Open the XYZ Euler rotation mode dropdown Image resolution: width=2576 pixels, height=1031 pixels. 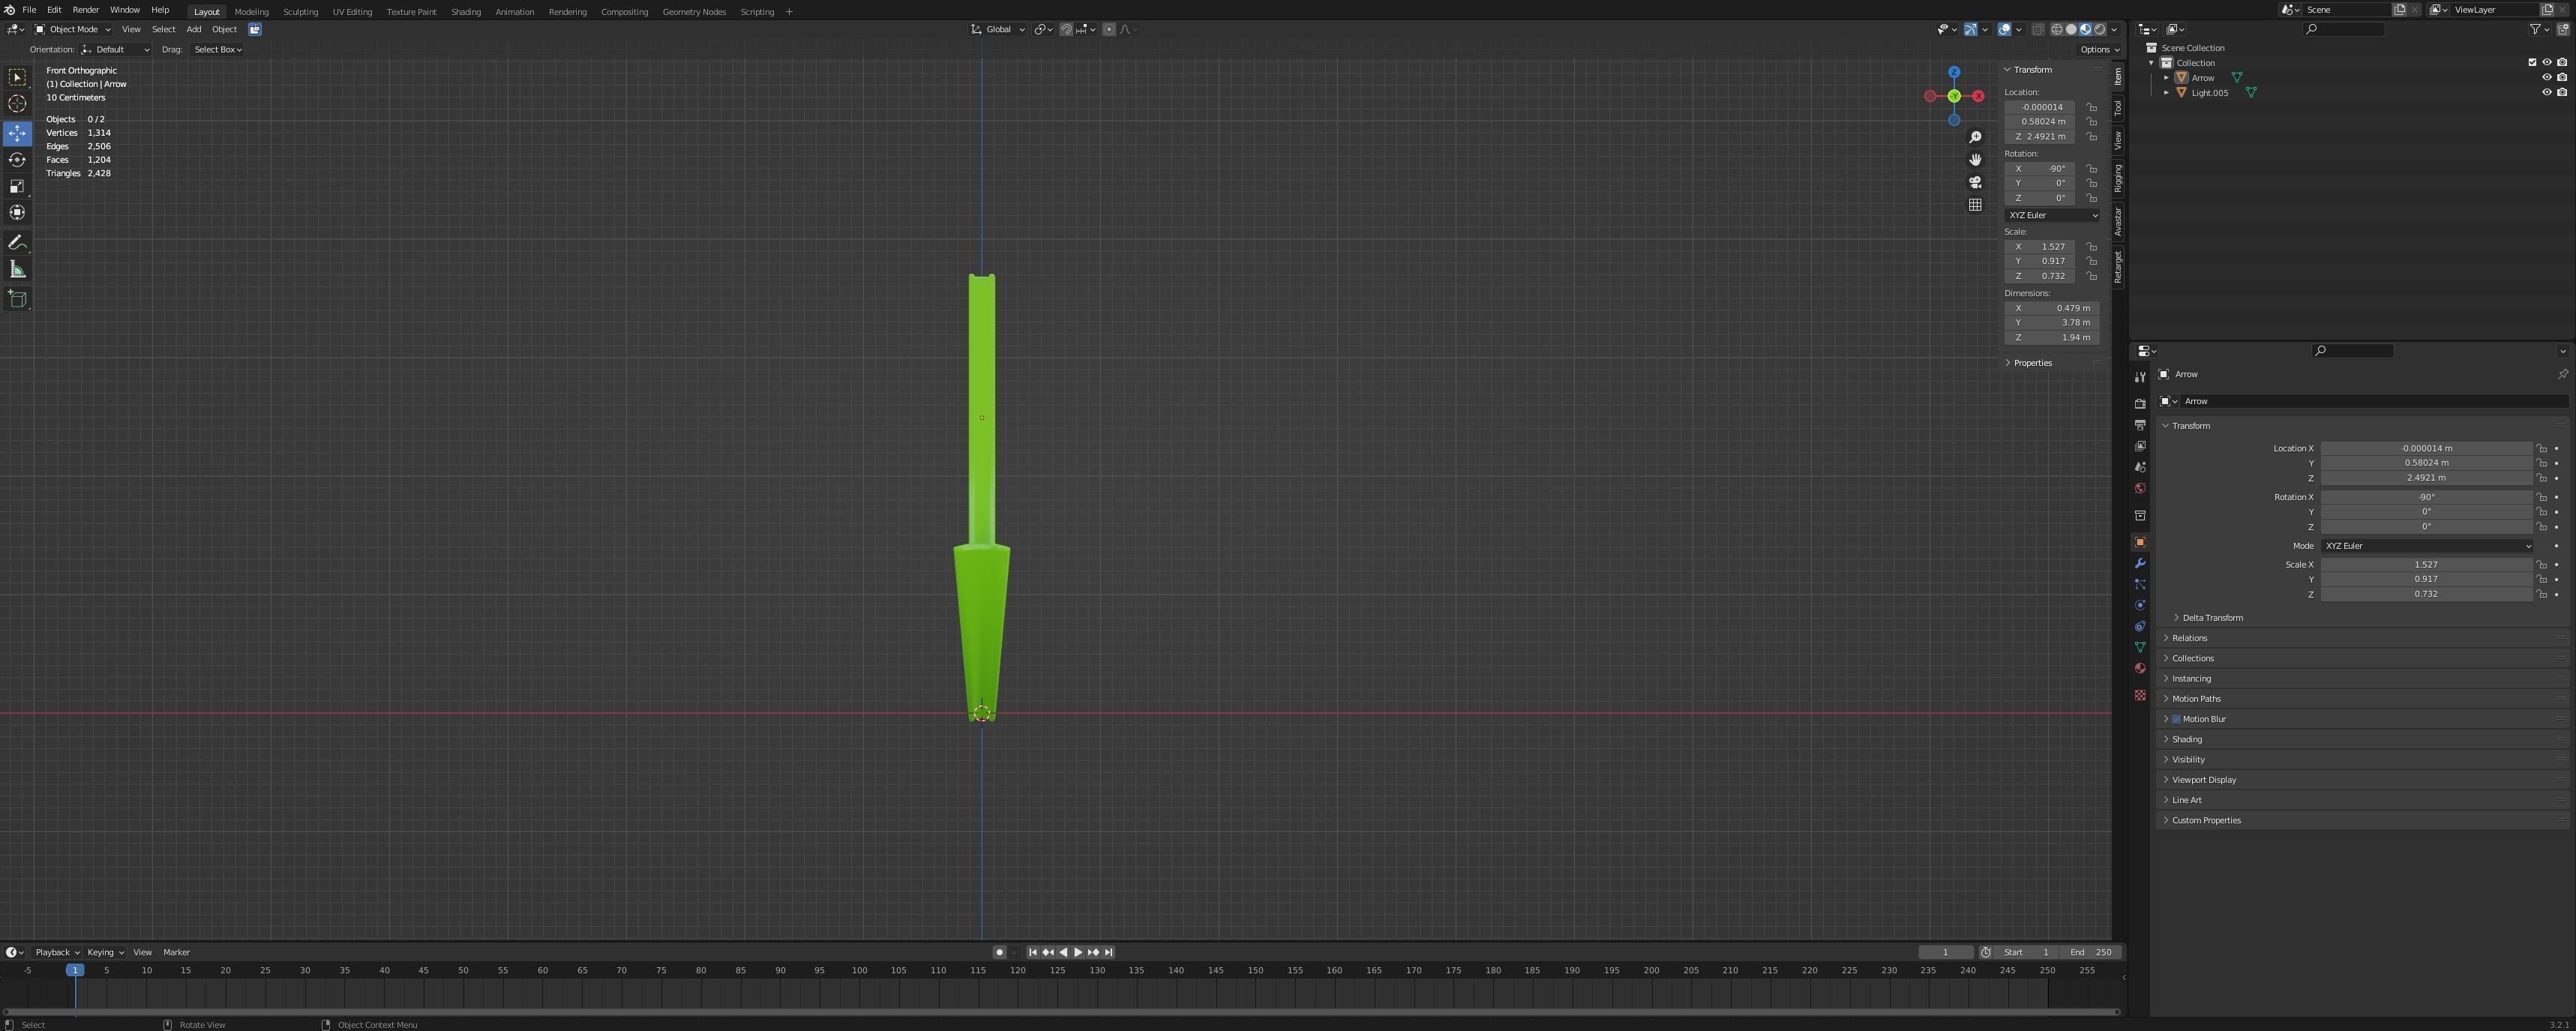pyautogui.click(x=2426, y=546)
